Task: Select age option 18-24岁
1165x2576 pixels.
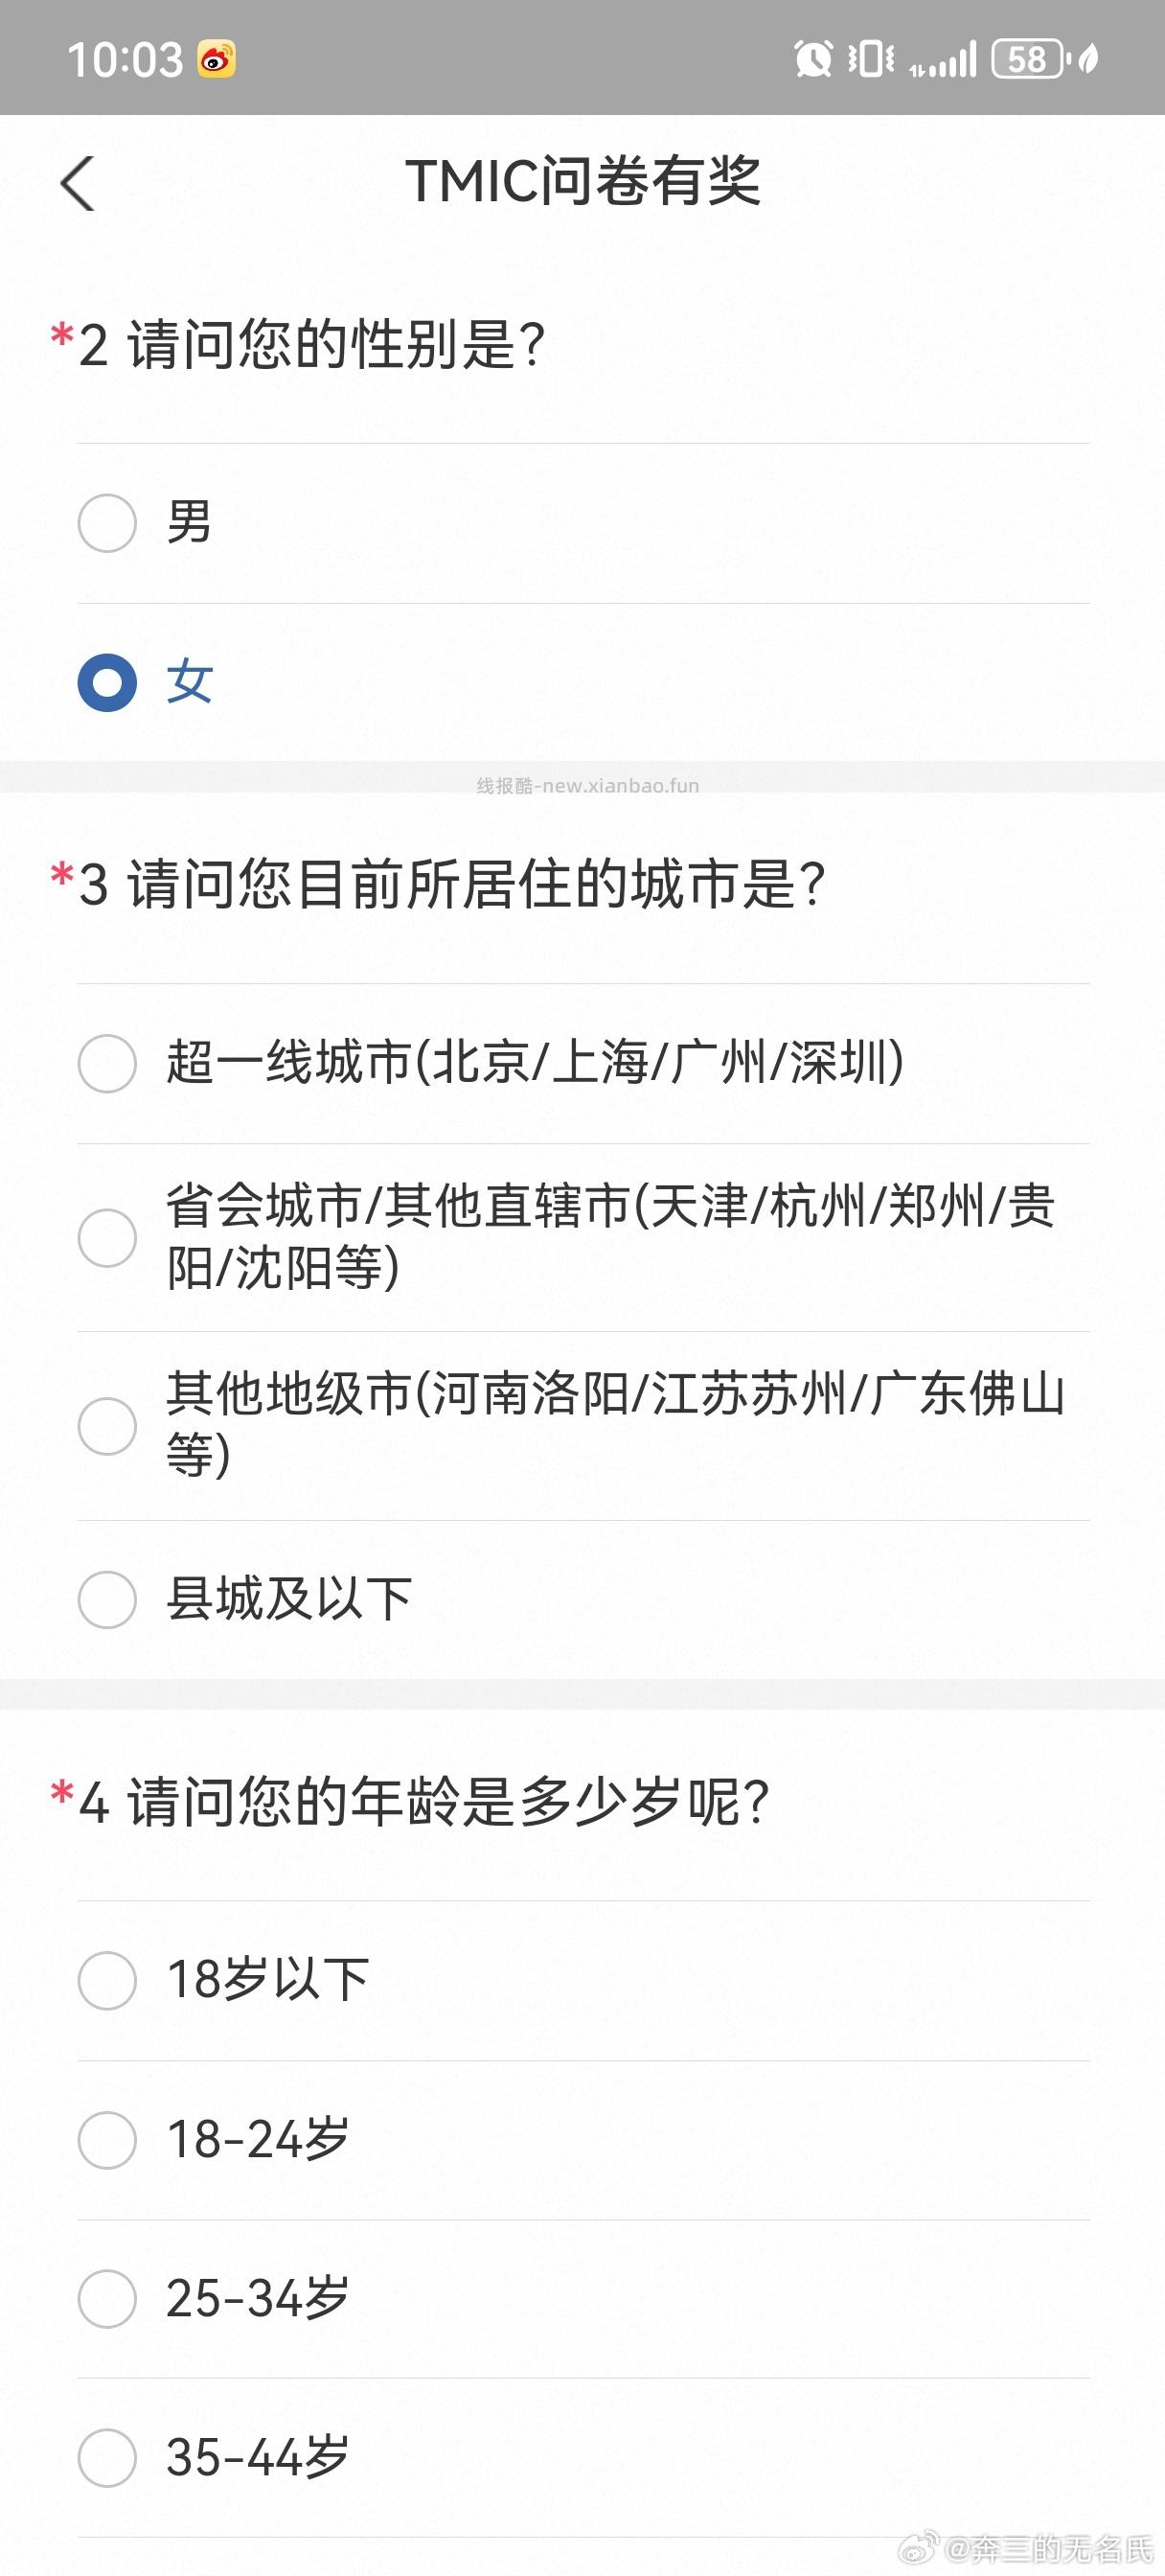Action: 107,2140
